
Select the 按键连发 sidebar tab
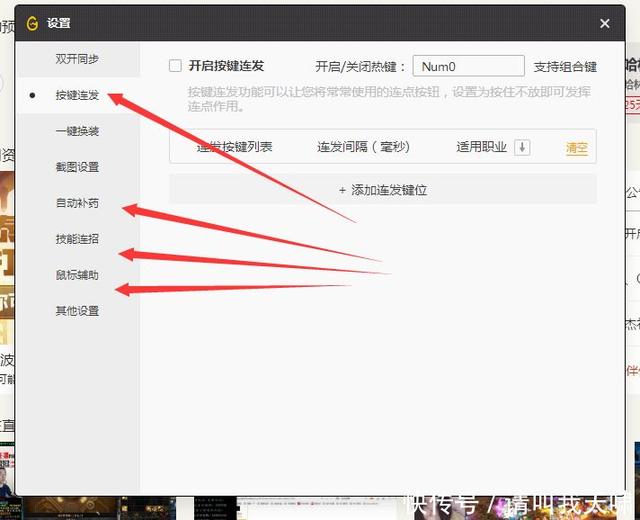coord(77,95)
